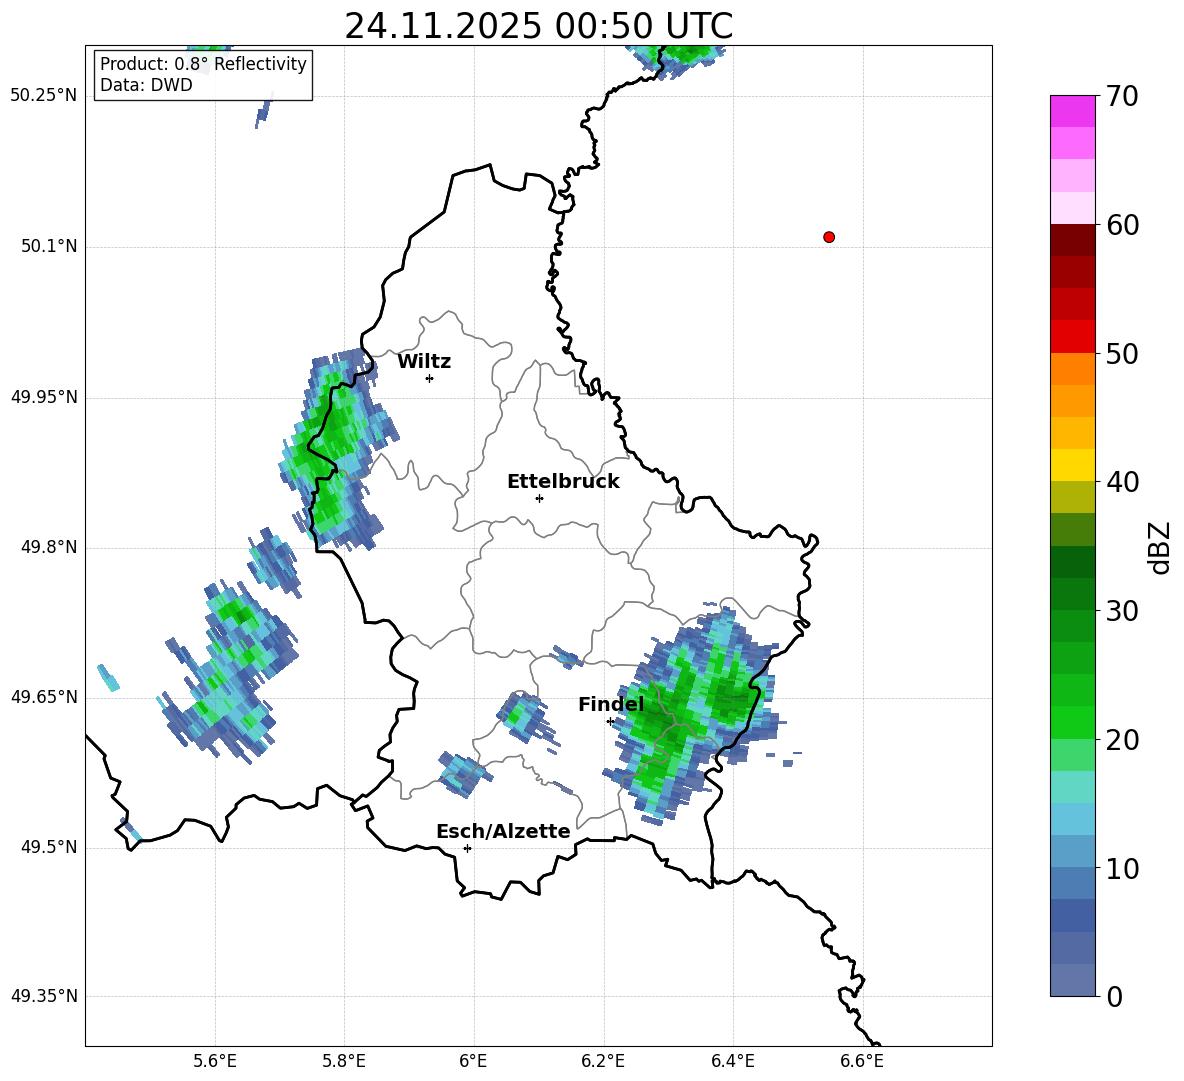Click the orange swatch just below 50 dBZ

(x=1073, y=369)
